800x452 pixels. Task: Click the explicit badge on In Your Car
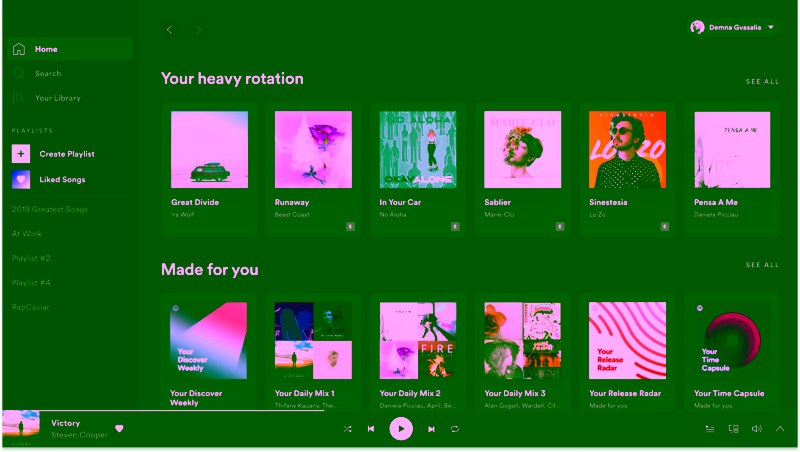[455, 227]
